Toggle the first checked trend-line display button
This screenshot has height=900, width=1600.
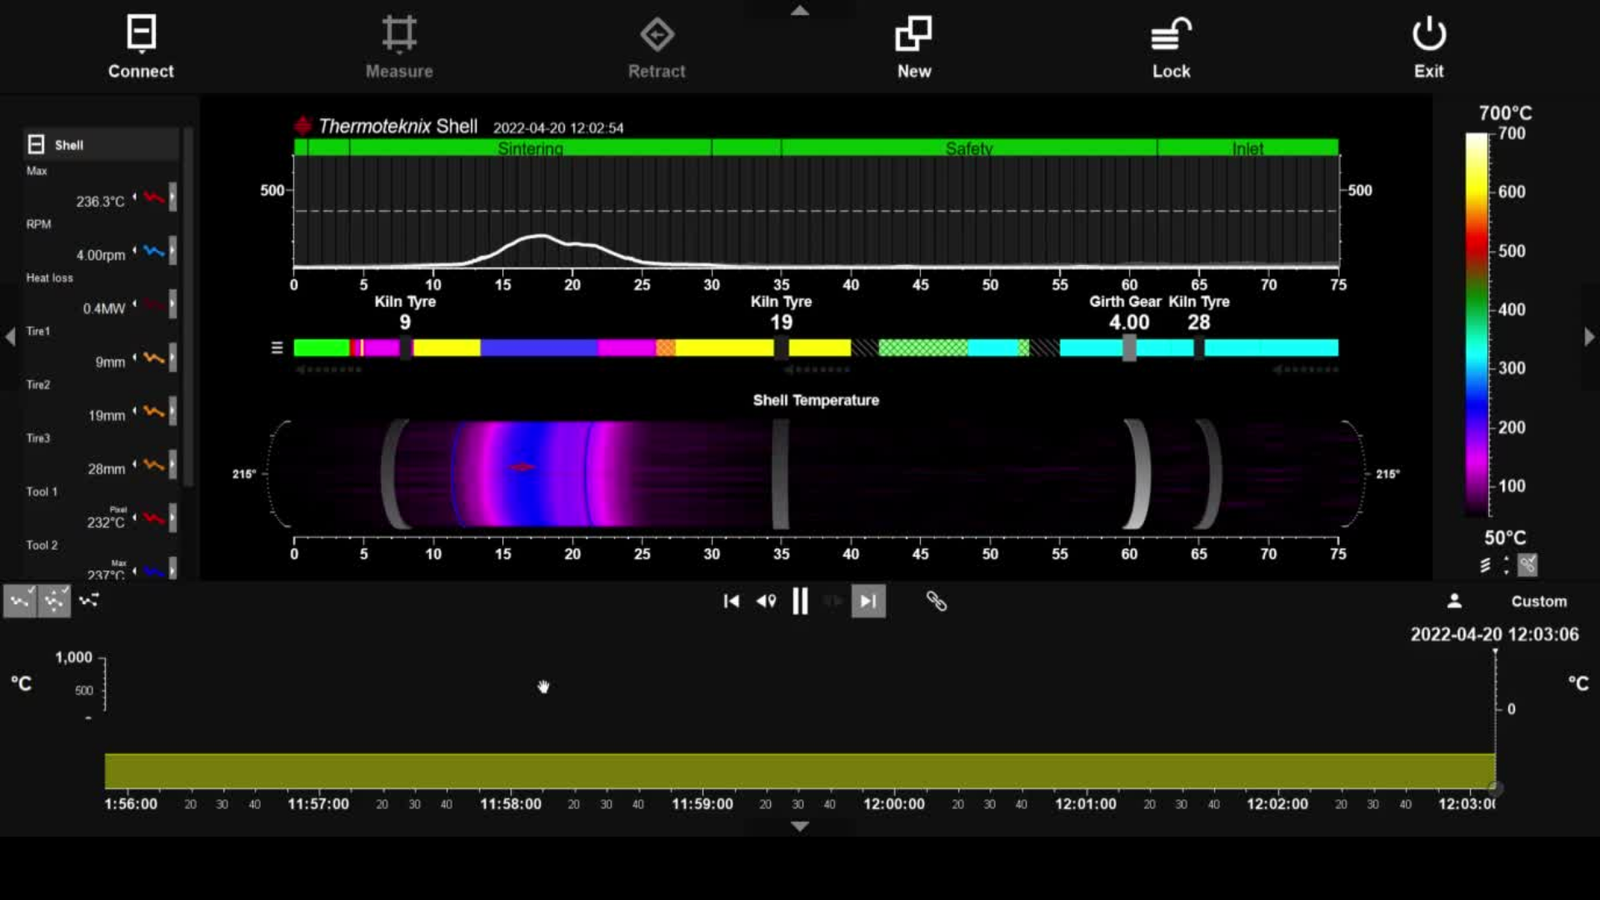[x=20, y=601]
